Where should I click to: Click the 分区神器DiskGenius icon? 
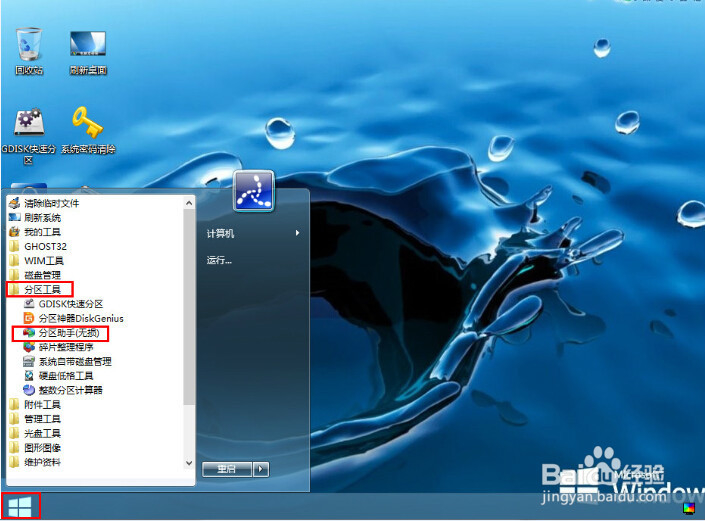(x=29, y=318)
